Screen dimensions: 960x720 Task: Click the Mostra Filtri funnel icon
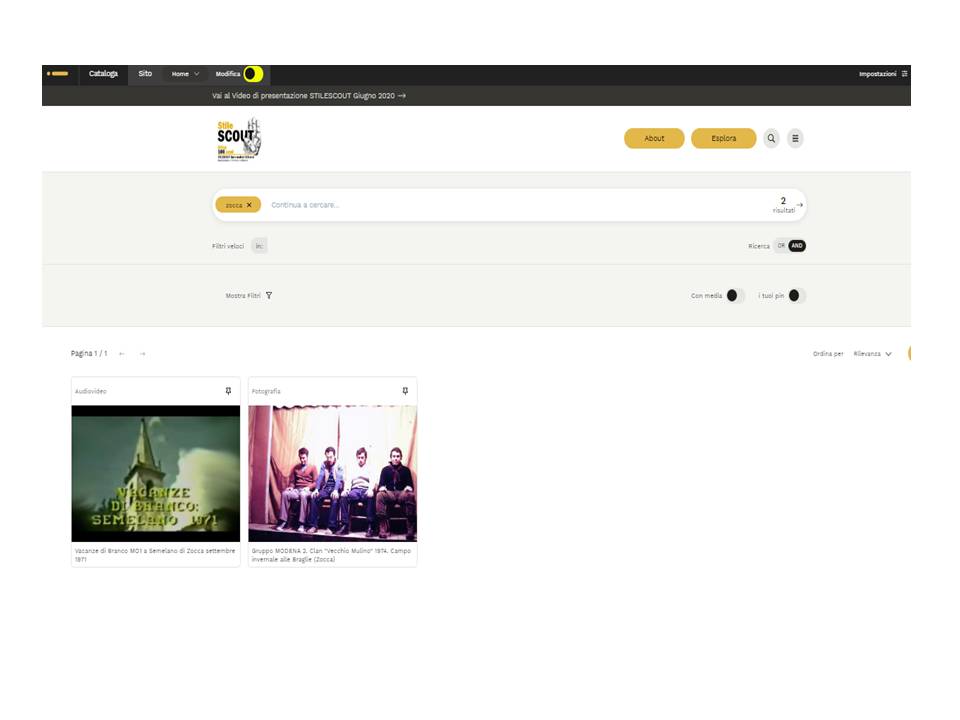click(x=269, y=296)
